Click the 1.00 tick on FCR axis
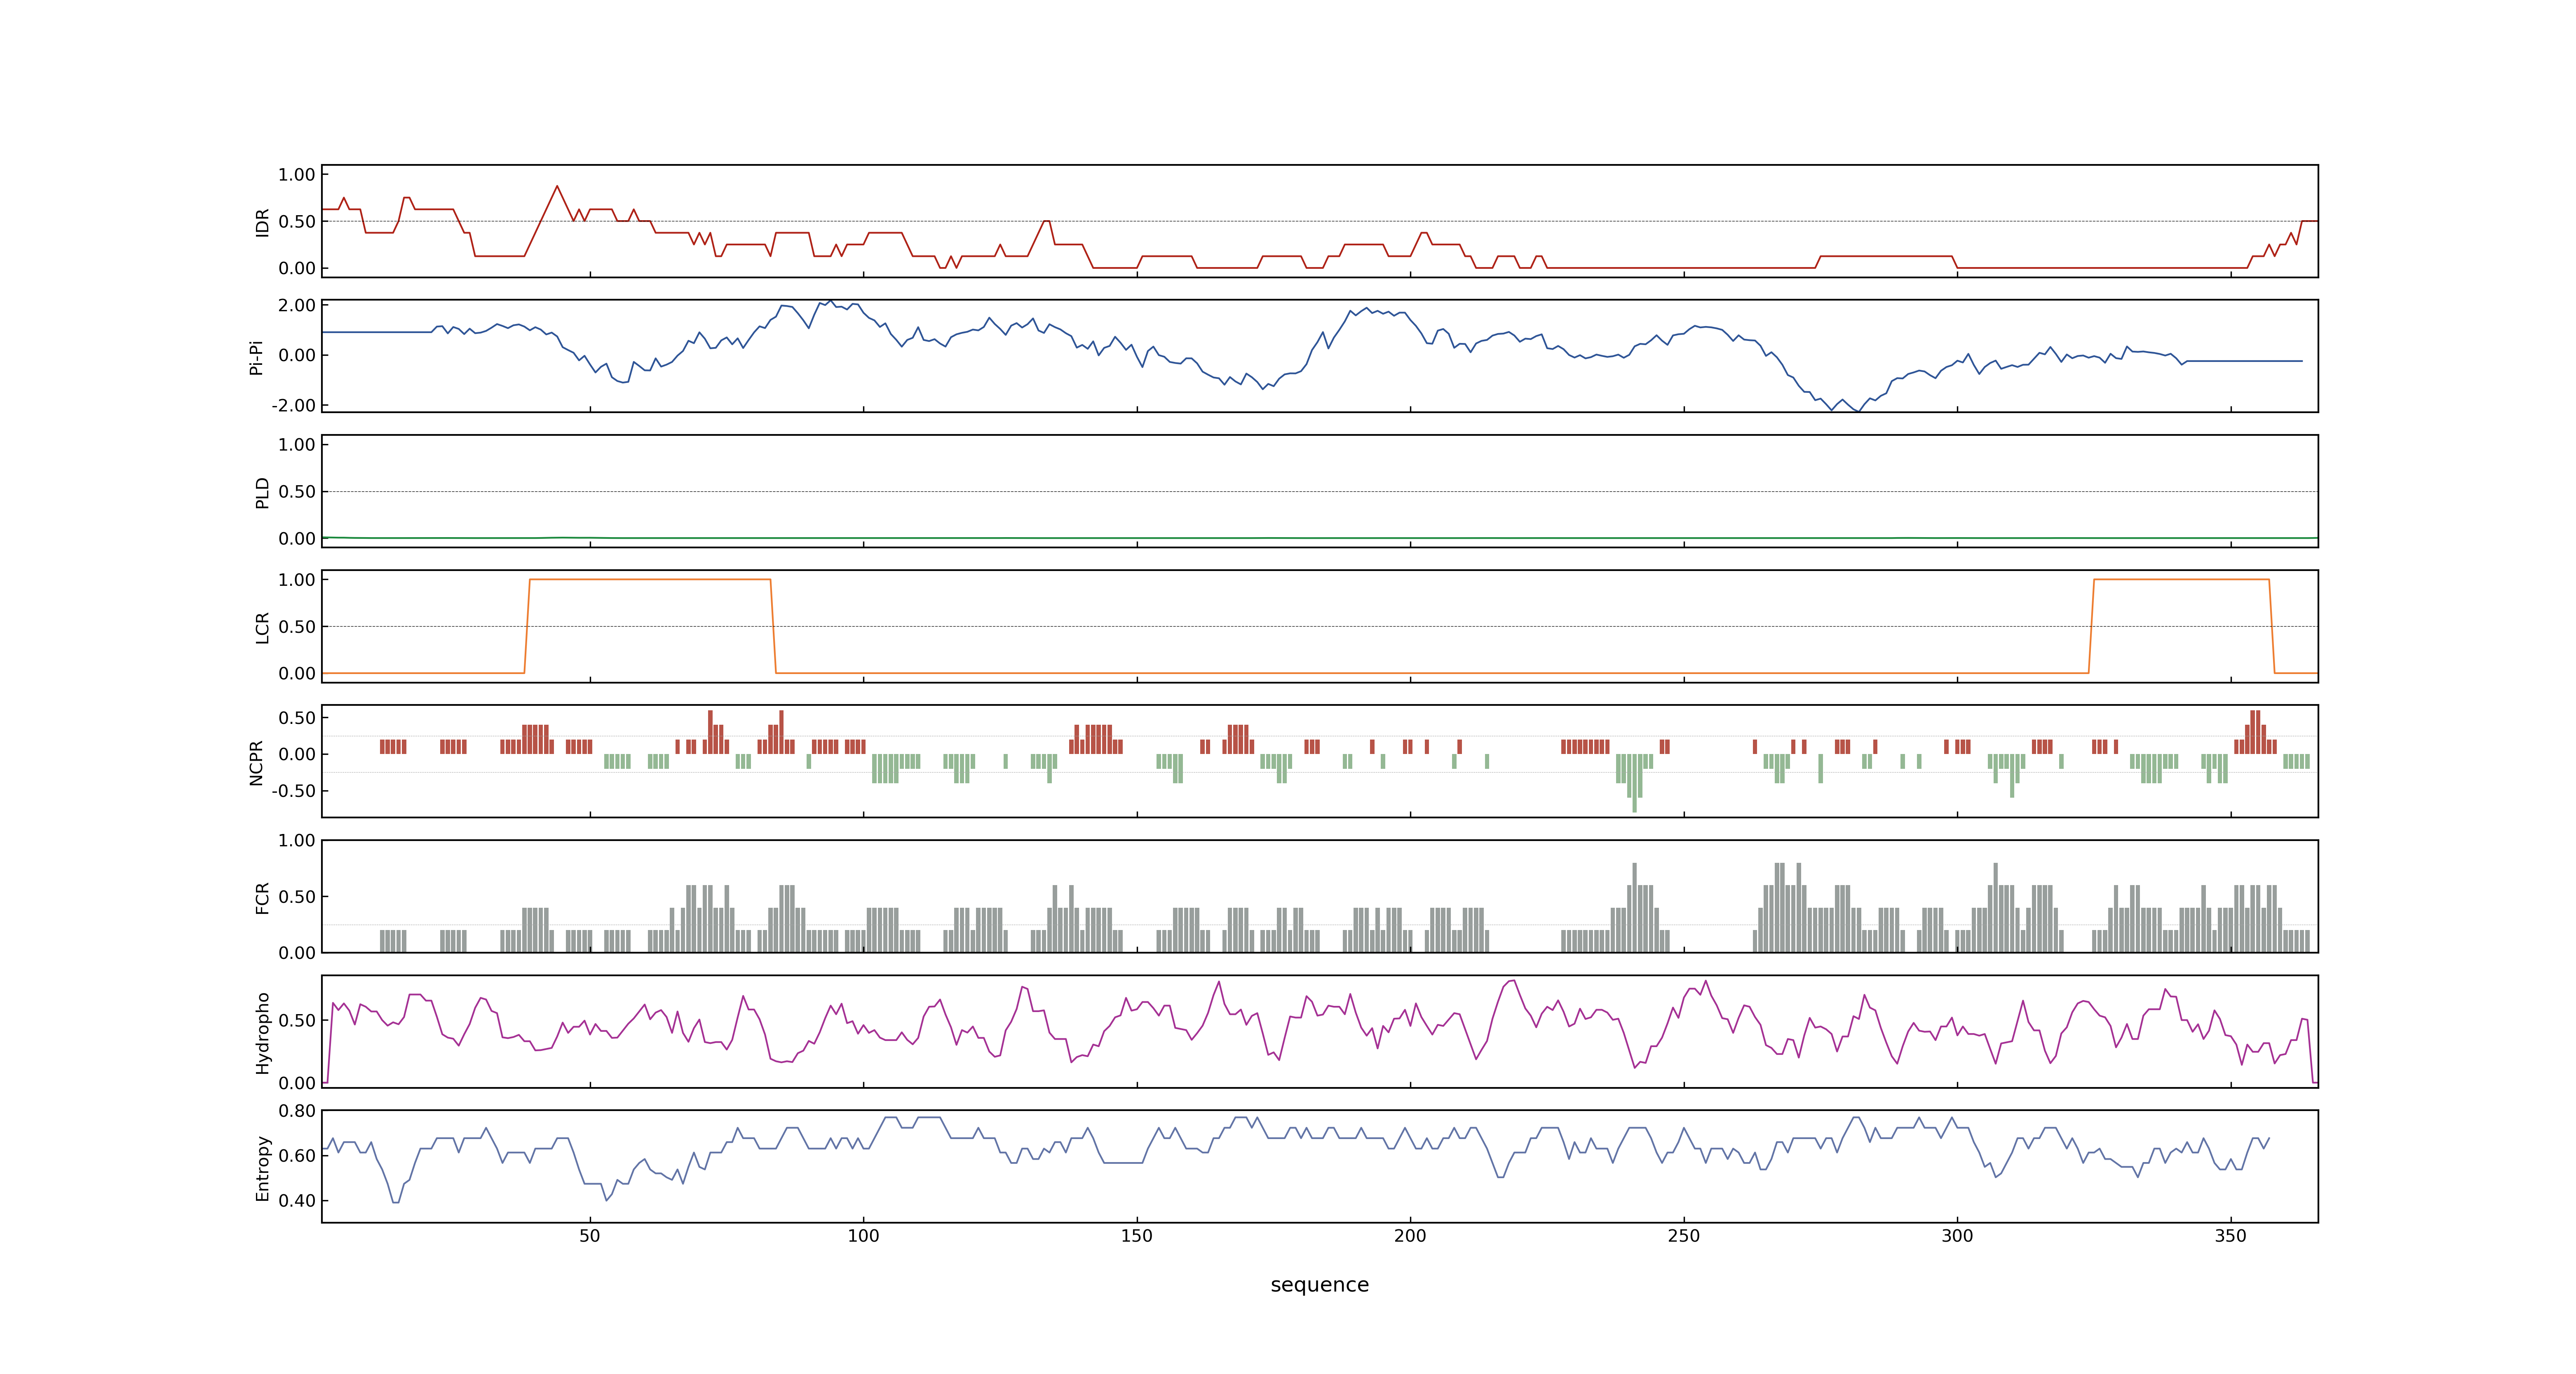The width and height of the screenshot is (2576, 1374). (x=297, y=840)
